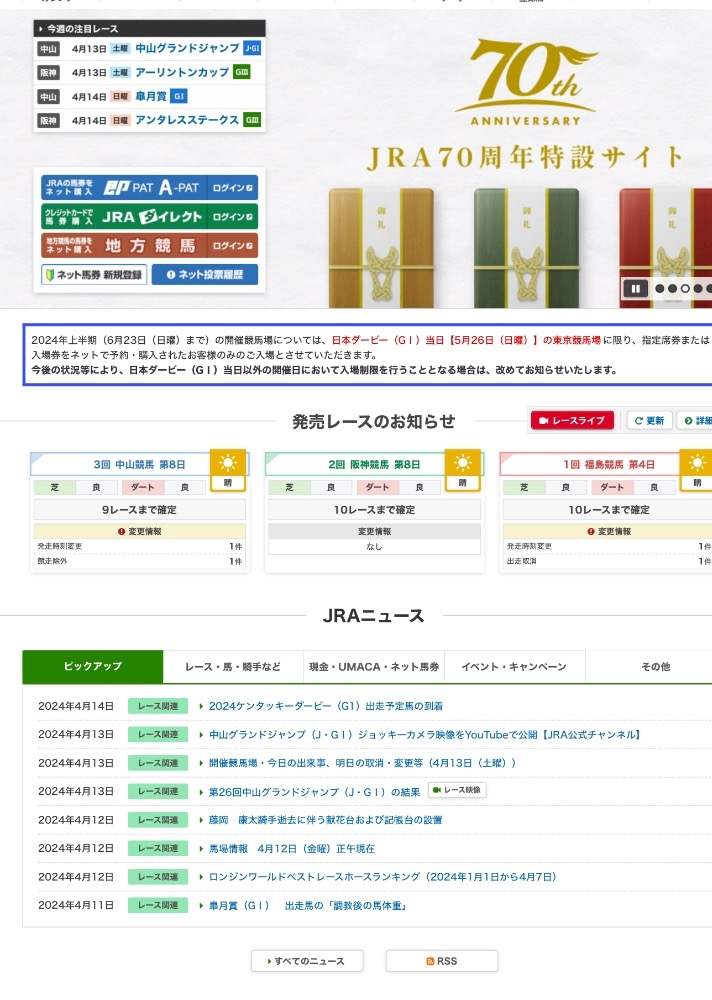Screen dimensions: 712x1000
Task: Click sunny weather icon on 中山 card
Action: (228, 470)
